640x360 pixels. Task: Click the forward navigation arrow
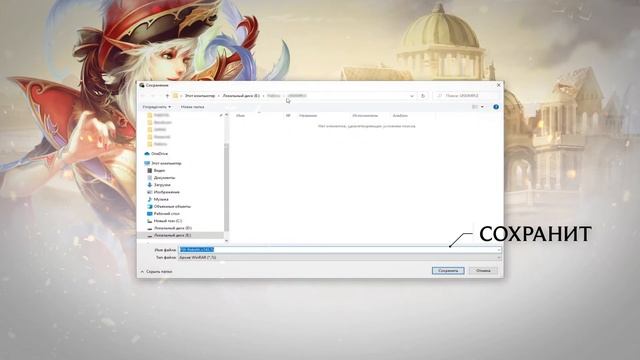(x=153, y=96)
